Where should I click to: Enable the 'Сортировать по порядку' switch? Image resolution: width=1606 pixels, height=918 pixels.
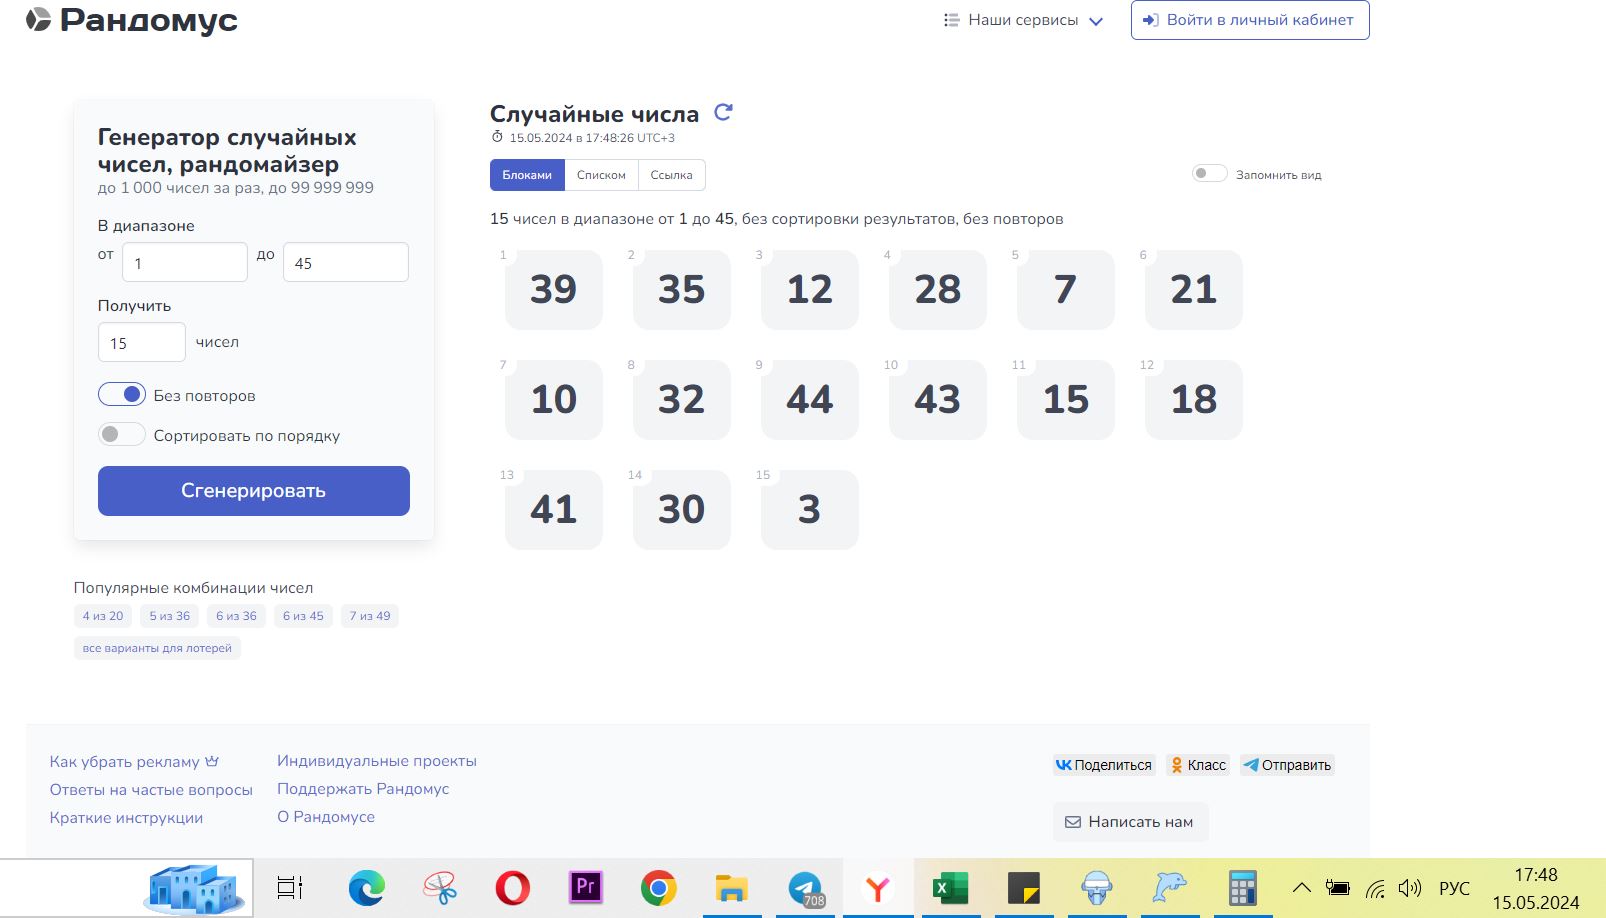pos(122,435)
